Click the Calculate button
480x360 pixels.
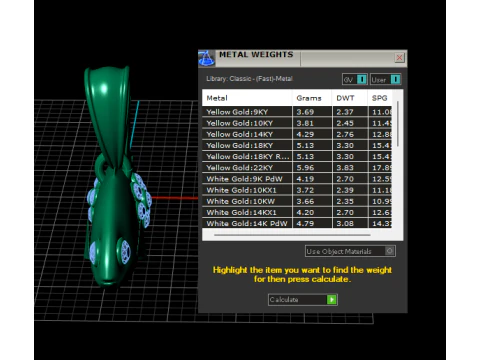tap(303, 299)
